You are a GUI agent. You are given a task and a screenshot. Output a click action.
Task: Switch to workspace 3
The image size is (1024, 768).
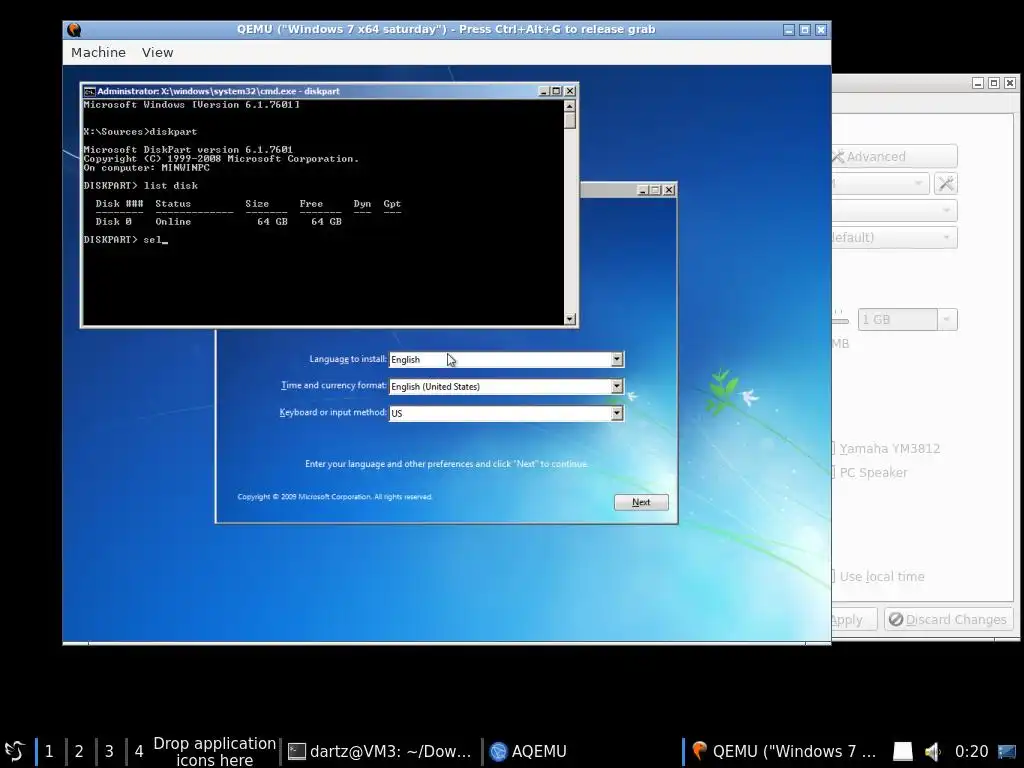pos(109,751)
